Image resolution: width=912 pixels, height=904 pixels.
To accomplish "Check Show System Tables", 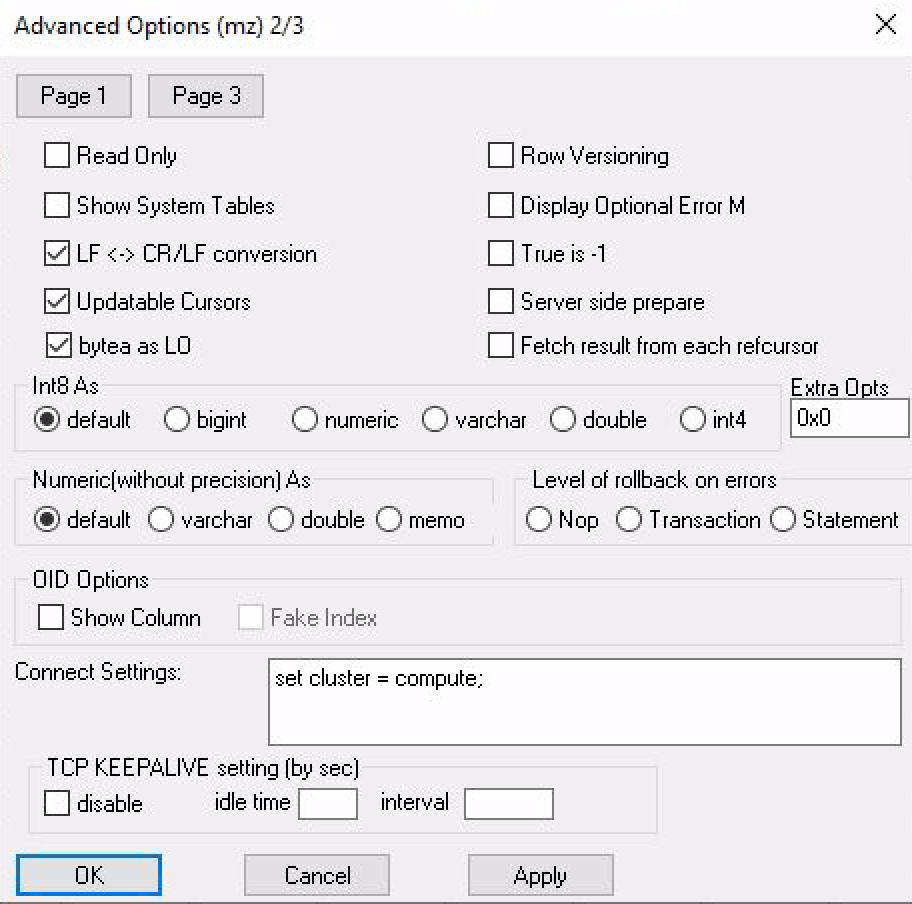I will coord(56,205).
